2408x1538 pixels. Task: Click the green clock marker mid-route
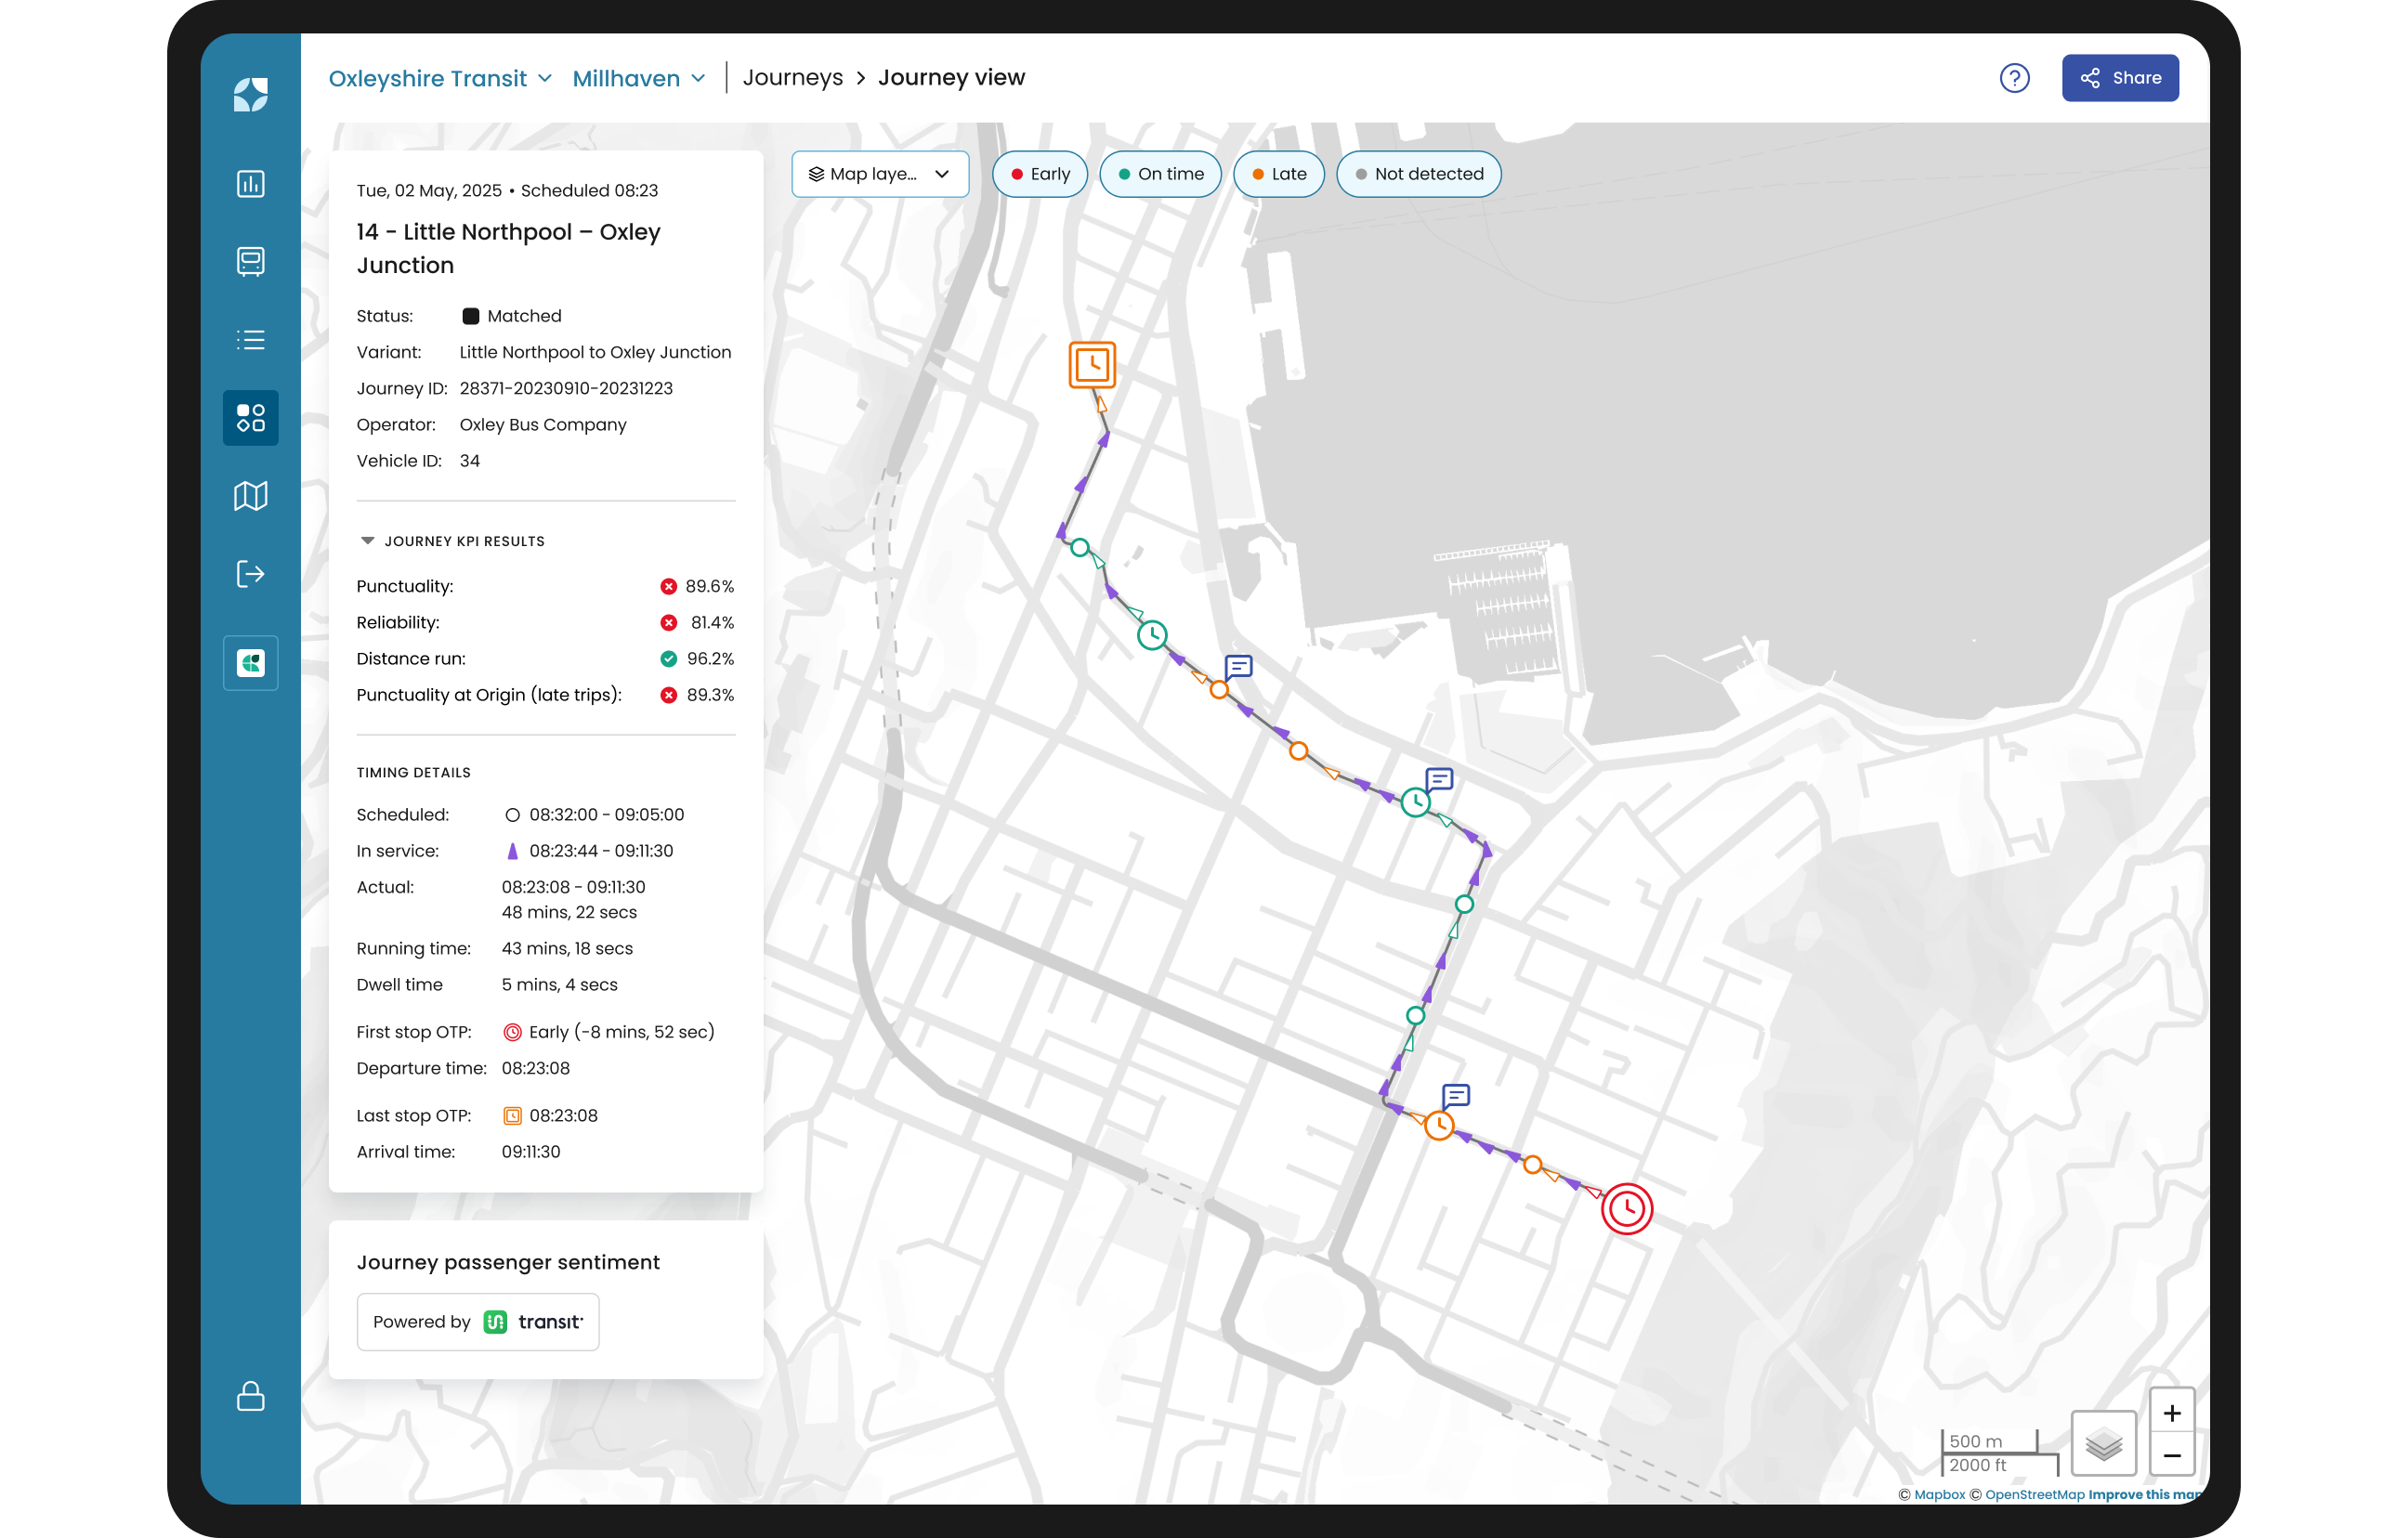[1415, 802]
